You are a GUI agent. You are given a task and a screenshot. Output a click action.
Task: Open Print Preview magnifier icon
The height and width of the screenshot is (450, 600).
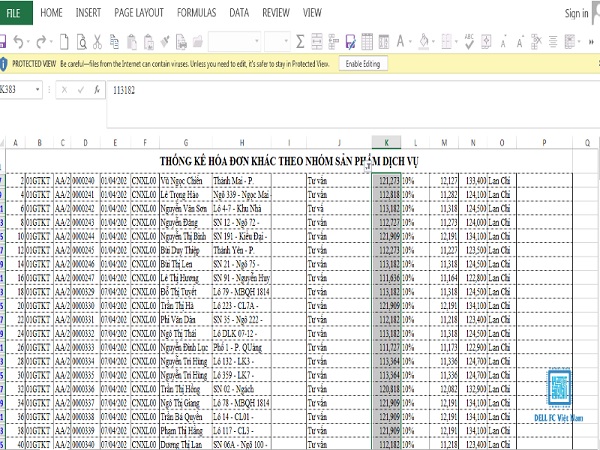[82, 41]
